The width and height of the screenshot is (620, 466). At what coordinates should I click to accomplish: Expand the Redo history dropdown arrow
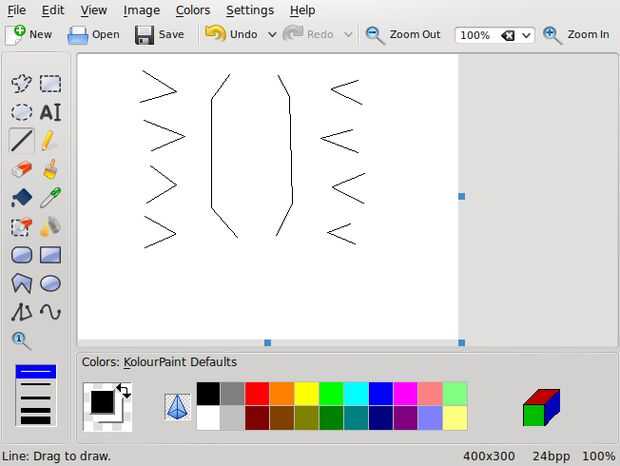(x=348, y=35)
